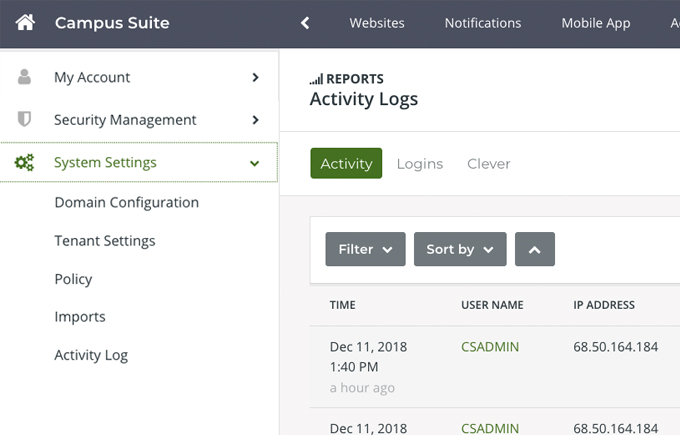The height and width of the screenshot is (435, 680).
Task: Select the Activity tab
Action: [346, 164]
